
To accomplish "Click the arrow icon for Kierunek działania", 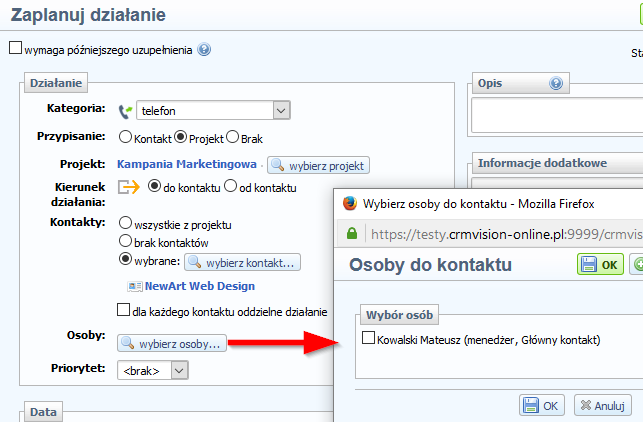I will (129, 186).
